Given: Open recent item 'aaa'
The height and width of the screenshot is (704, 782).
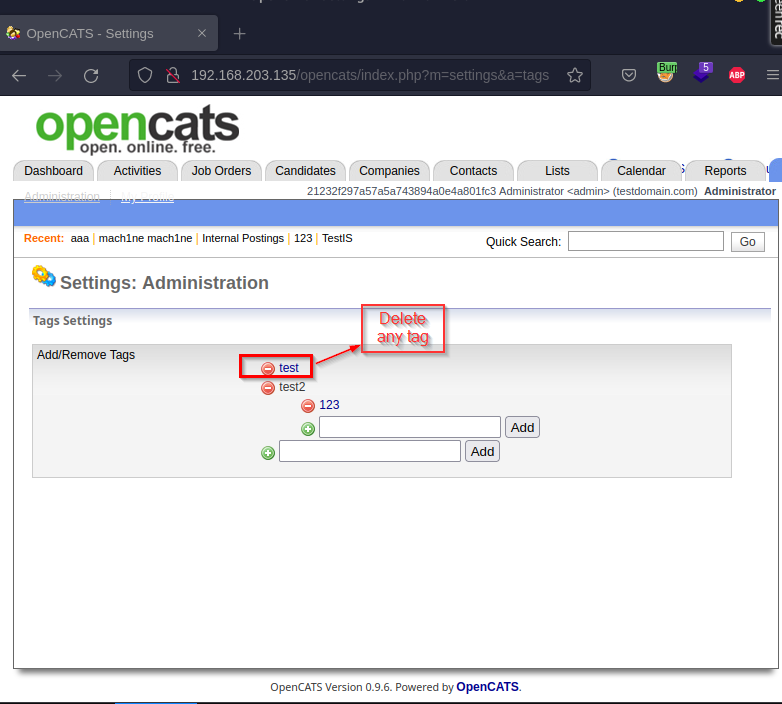Looking at the screenshot, I should [80, 238].
